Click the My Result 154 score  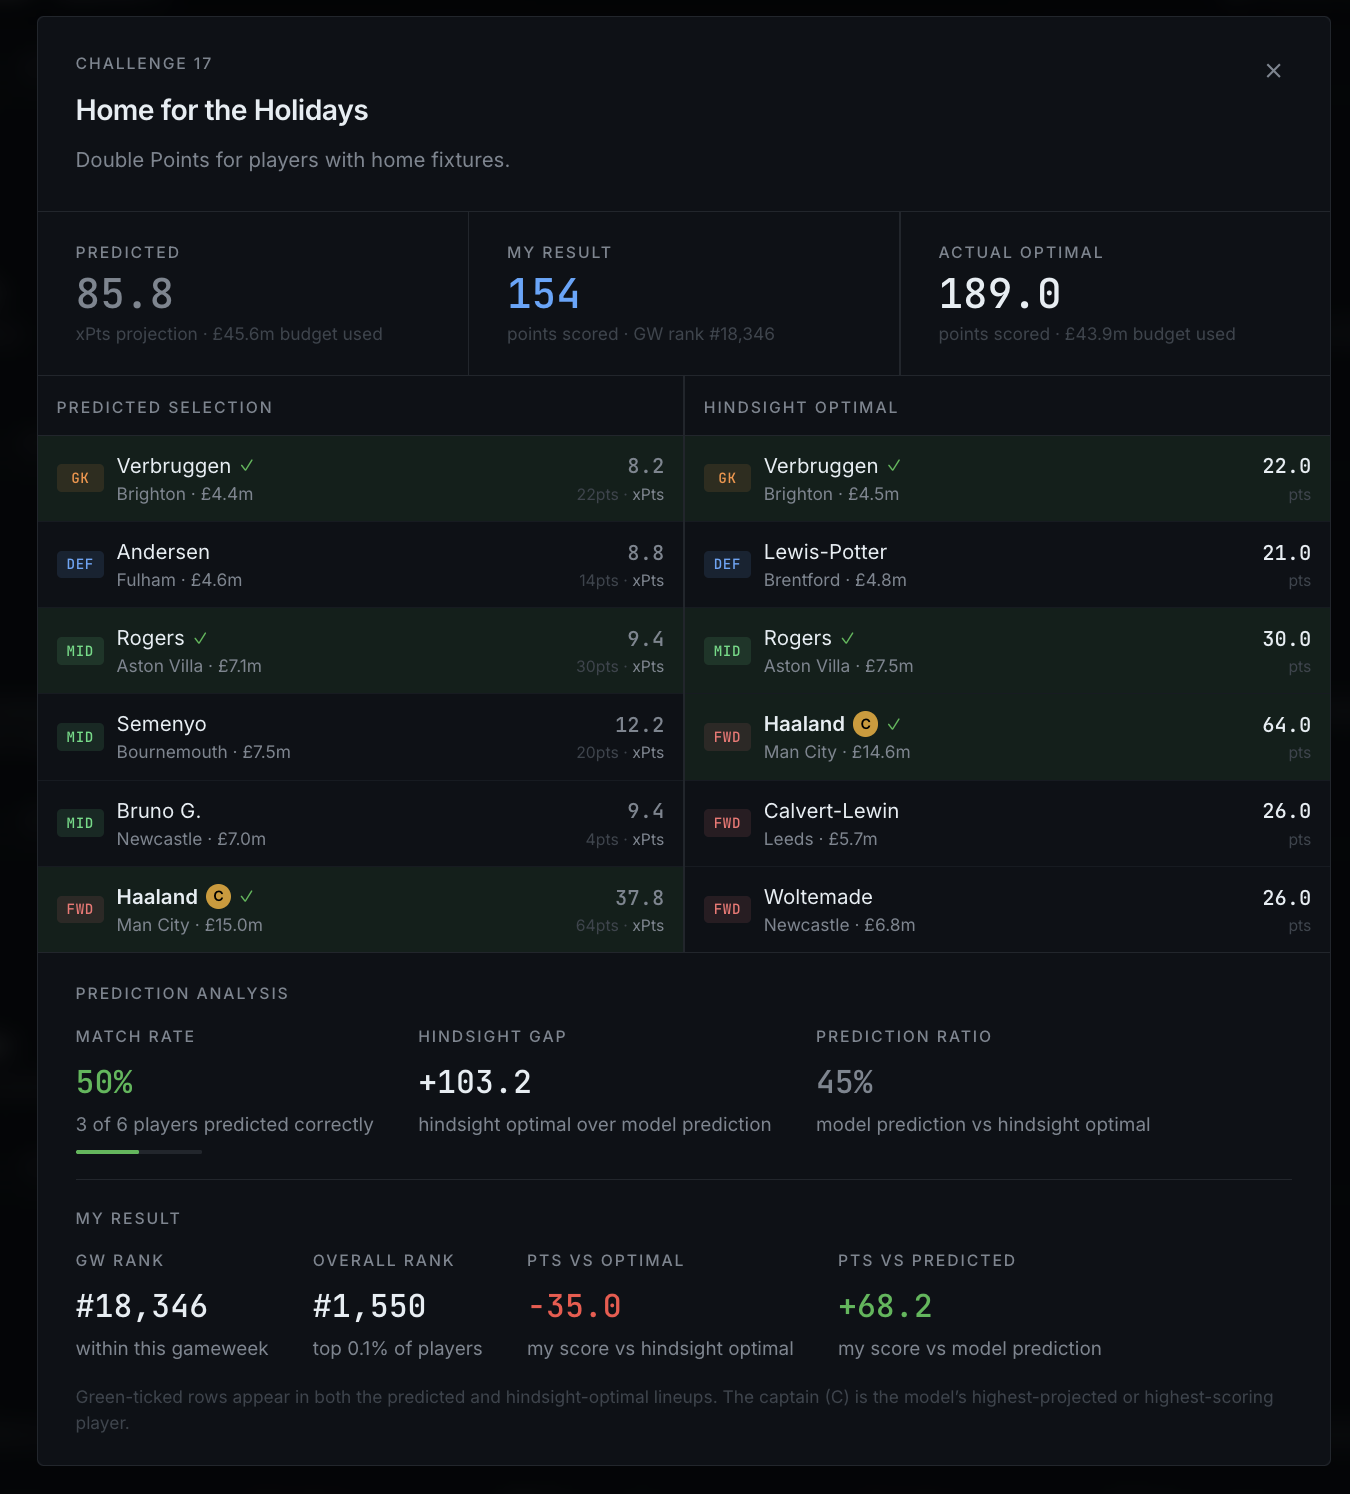(543, 294)
